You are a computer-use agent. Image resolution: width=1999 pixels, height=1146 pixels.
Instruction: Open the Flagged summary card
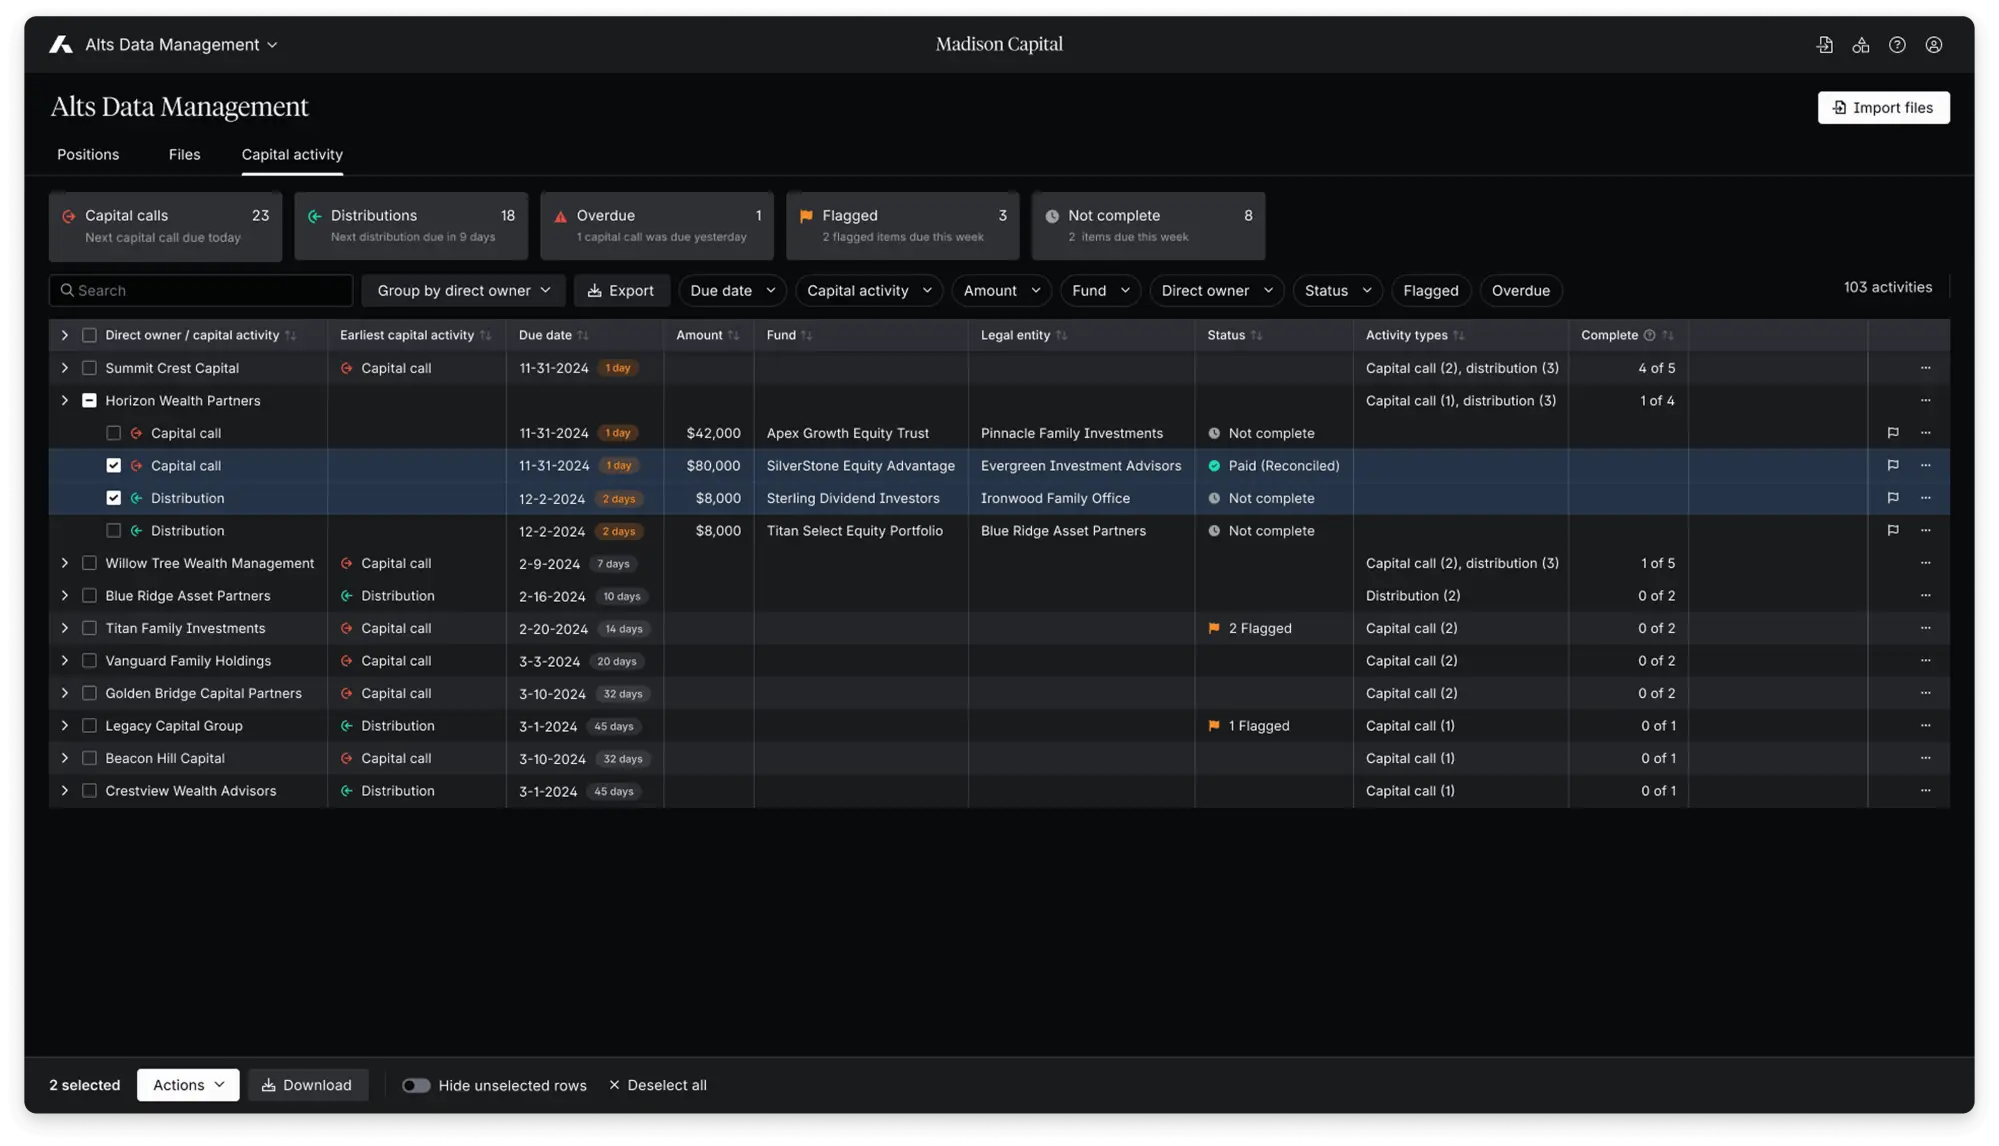coord(903,227)
